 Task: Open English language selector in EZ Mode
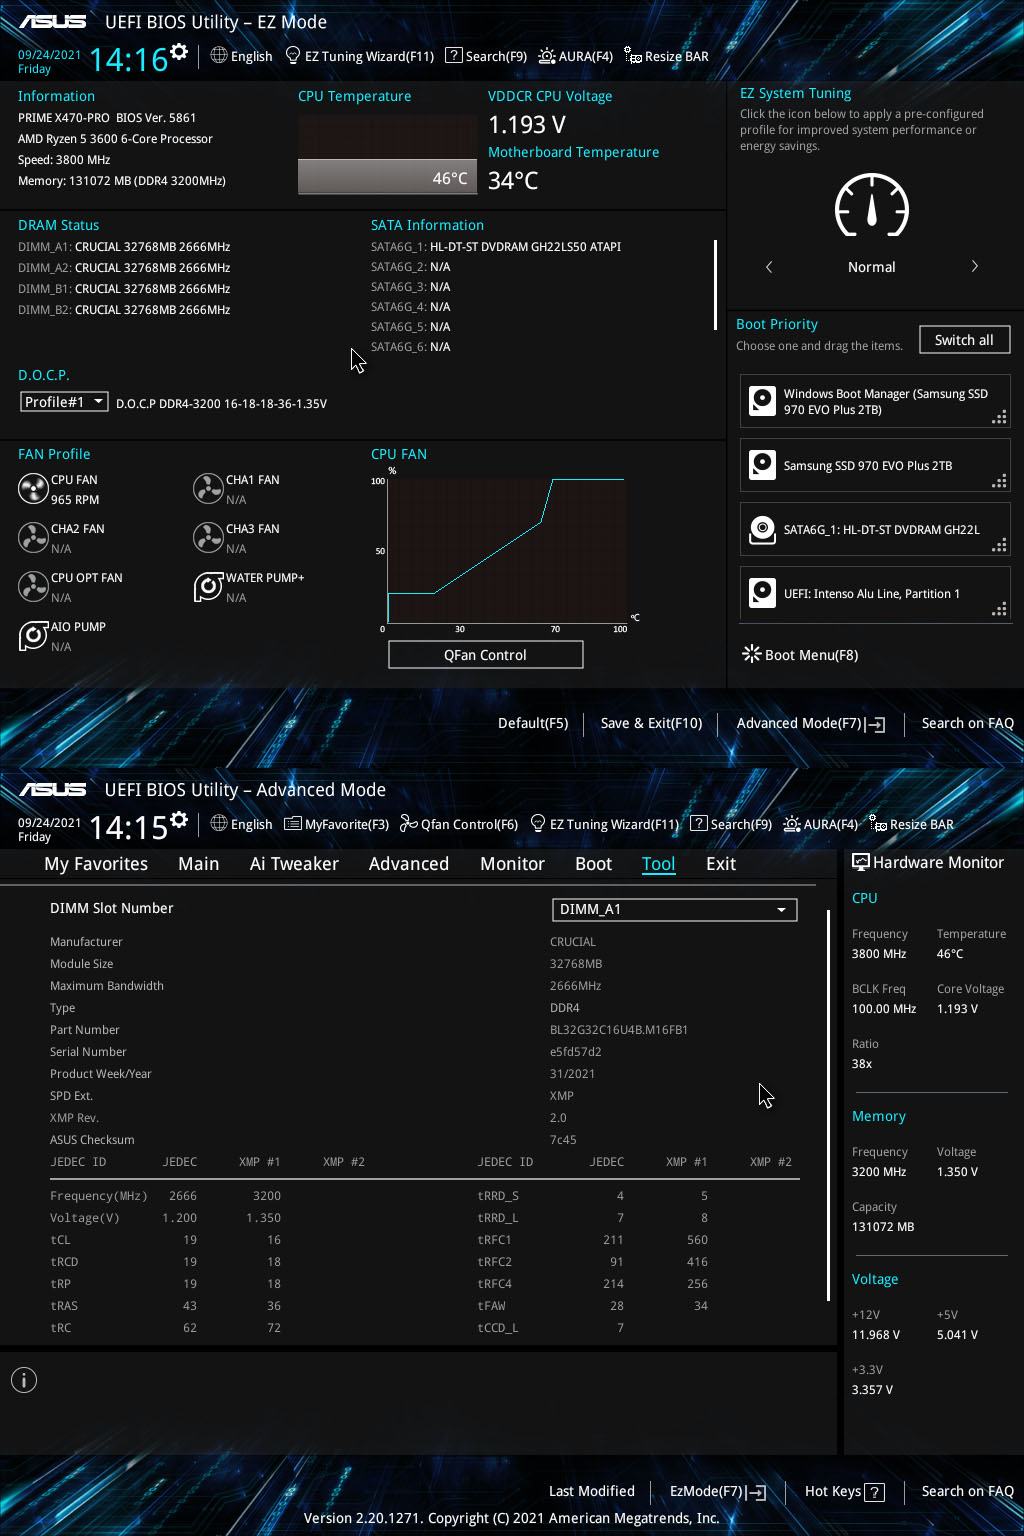[x=241, y=56]
